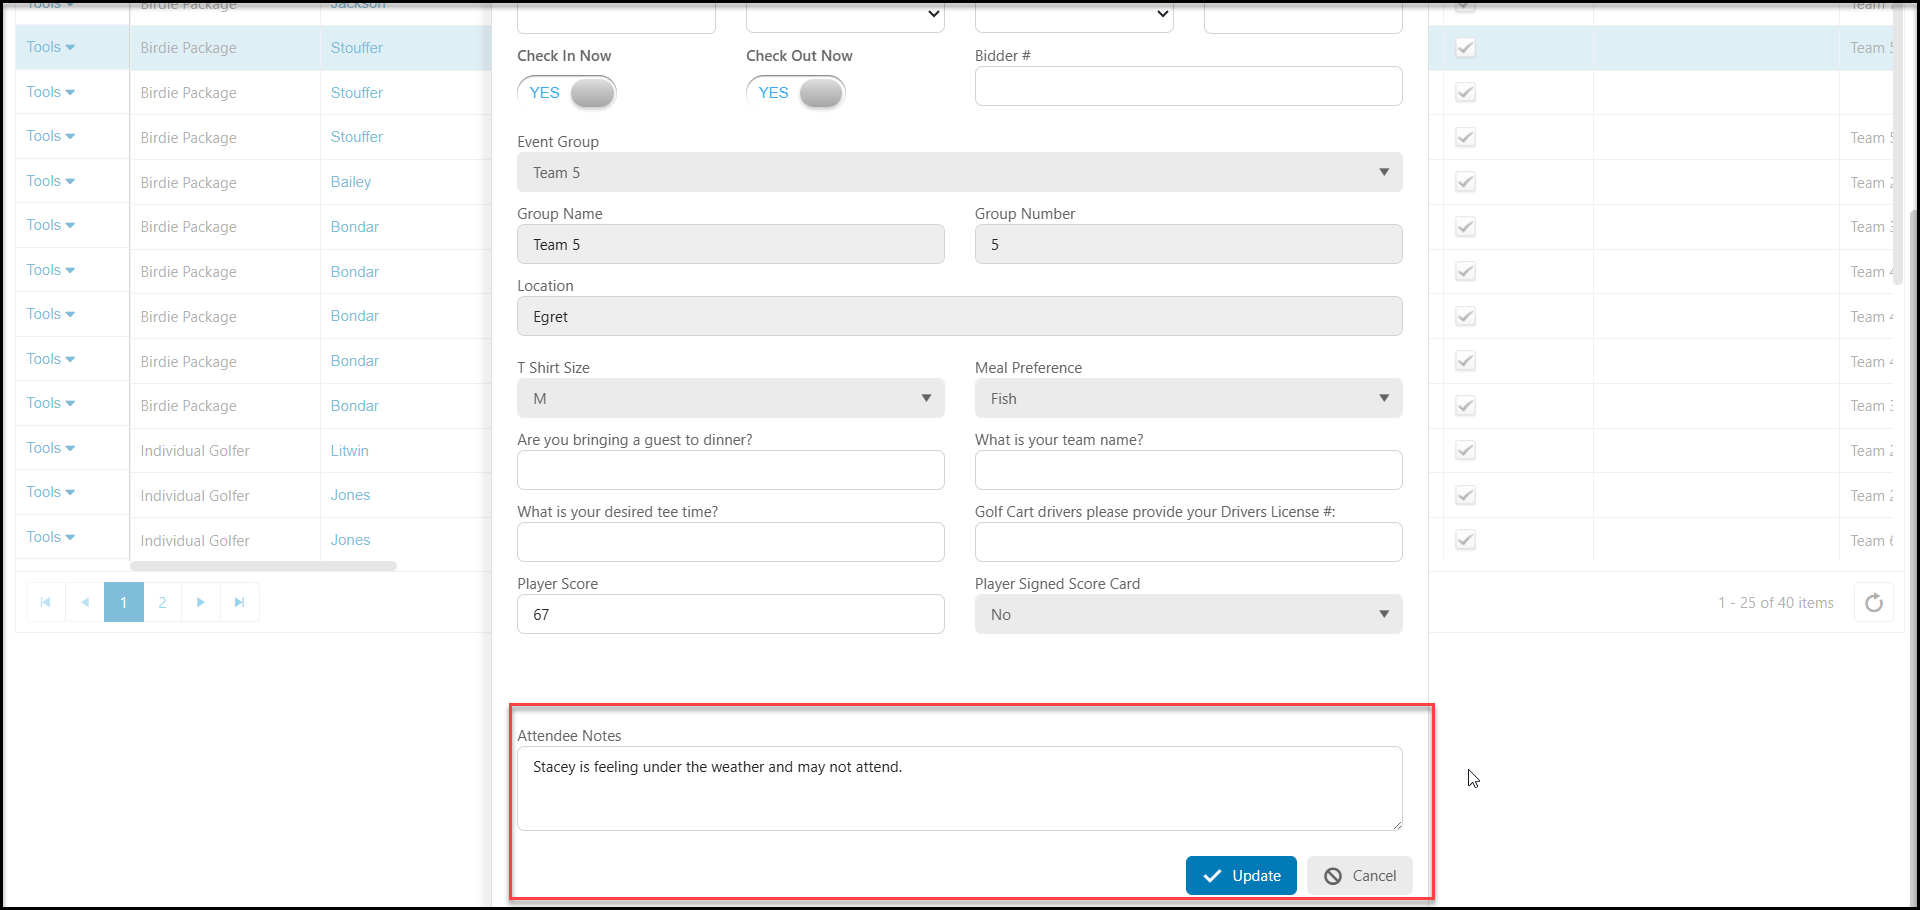Go to last page in grid pager
This screenshot has width=1920, height=910.
click(x=240, y=602)
